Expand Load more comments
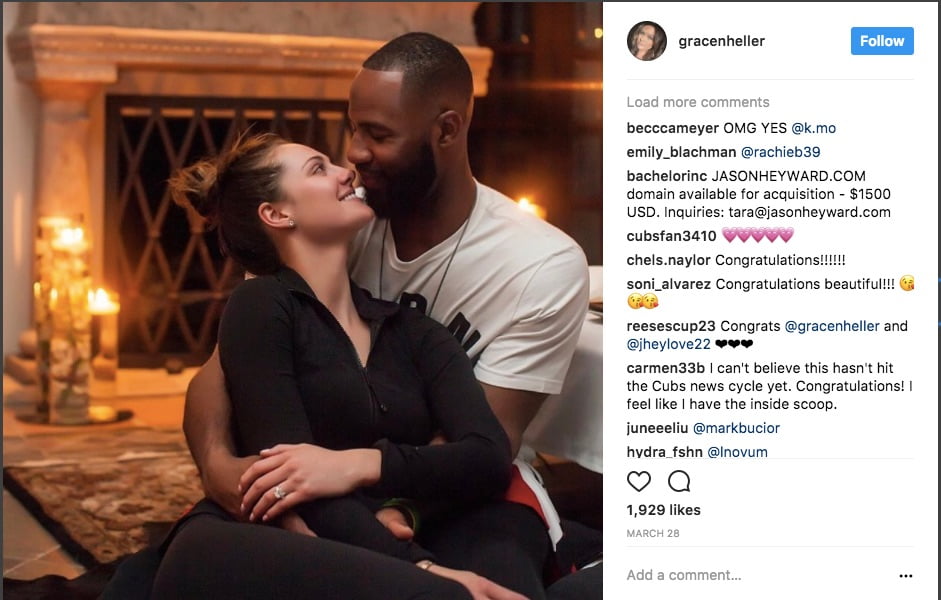This screenshot has width=941, height=600. pyautogui.click(x=697, y=102)
